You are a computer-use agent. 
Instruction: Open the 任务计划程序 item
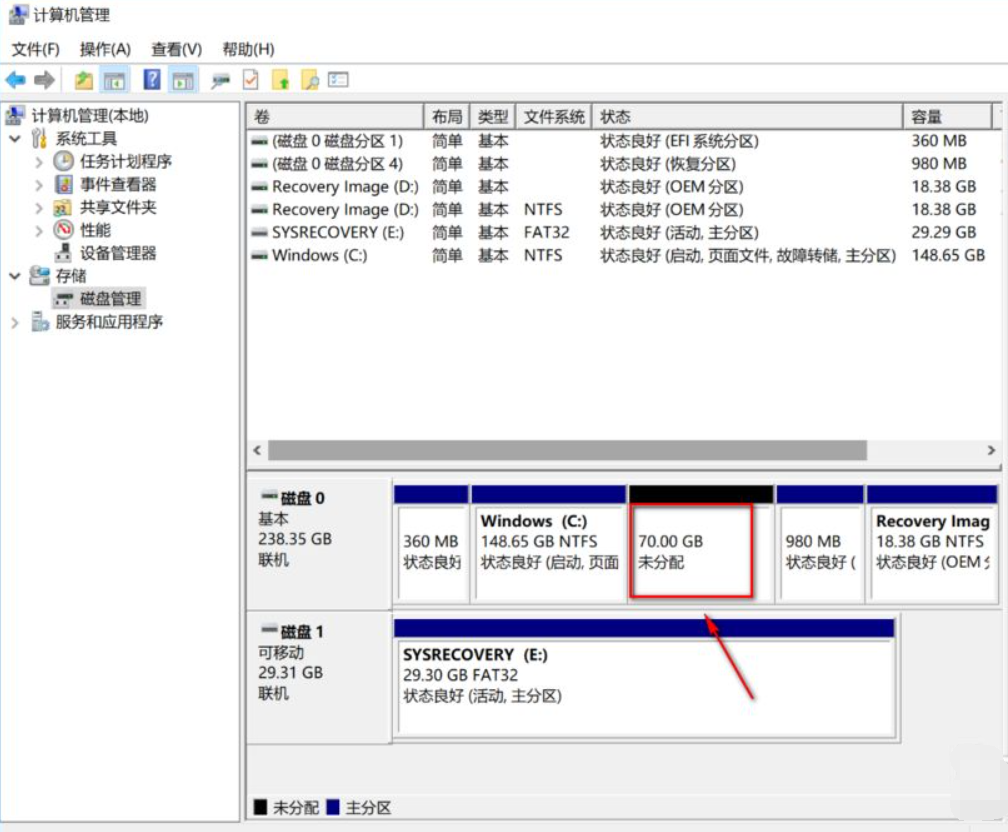tap(125, 160)
